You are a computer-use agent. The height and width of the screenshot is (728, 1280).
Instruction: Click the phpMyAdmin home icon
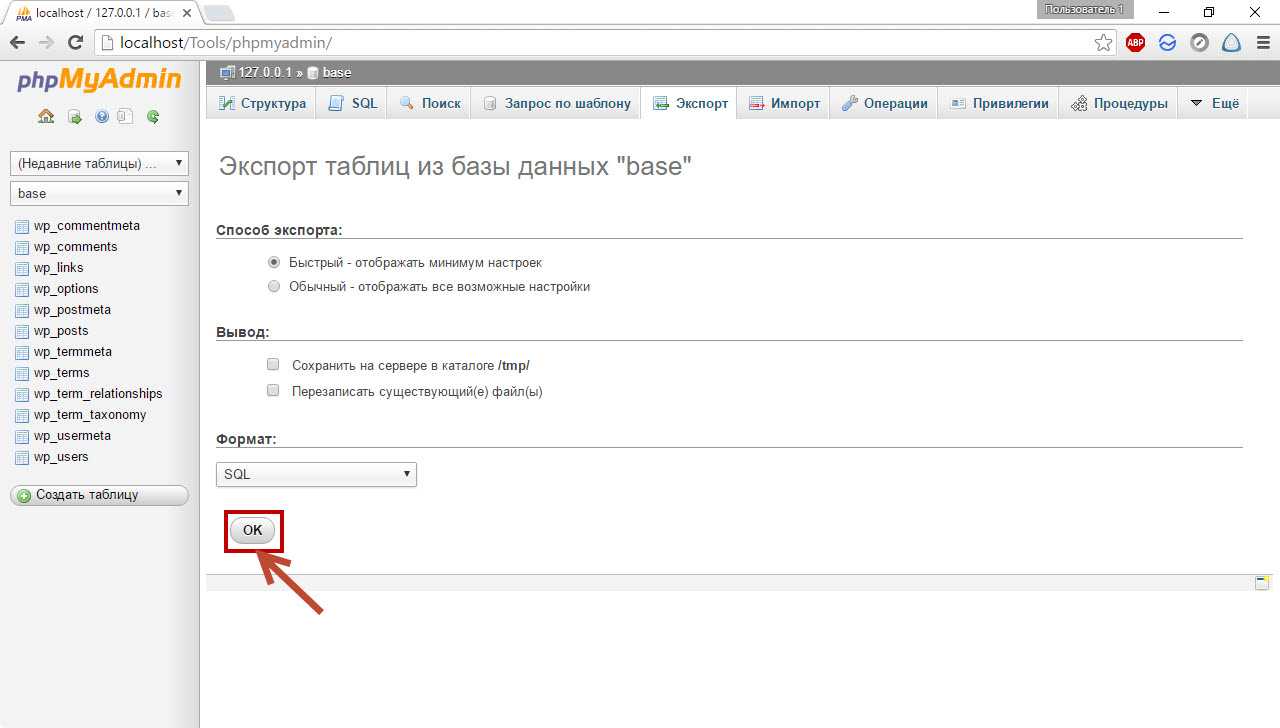pyautogui.click(x=46, y=116)
